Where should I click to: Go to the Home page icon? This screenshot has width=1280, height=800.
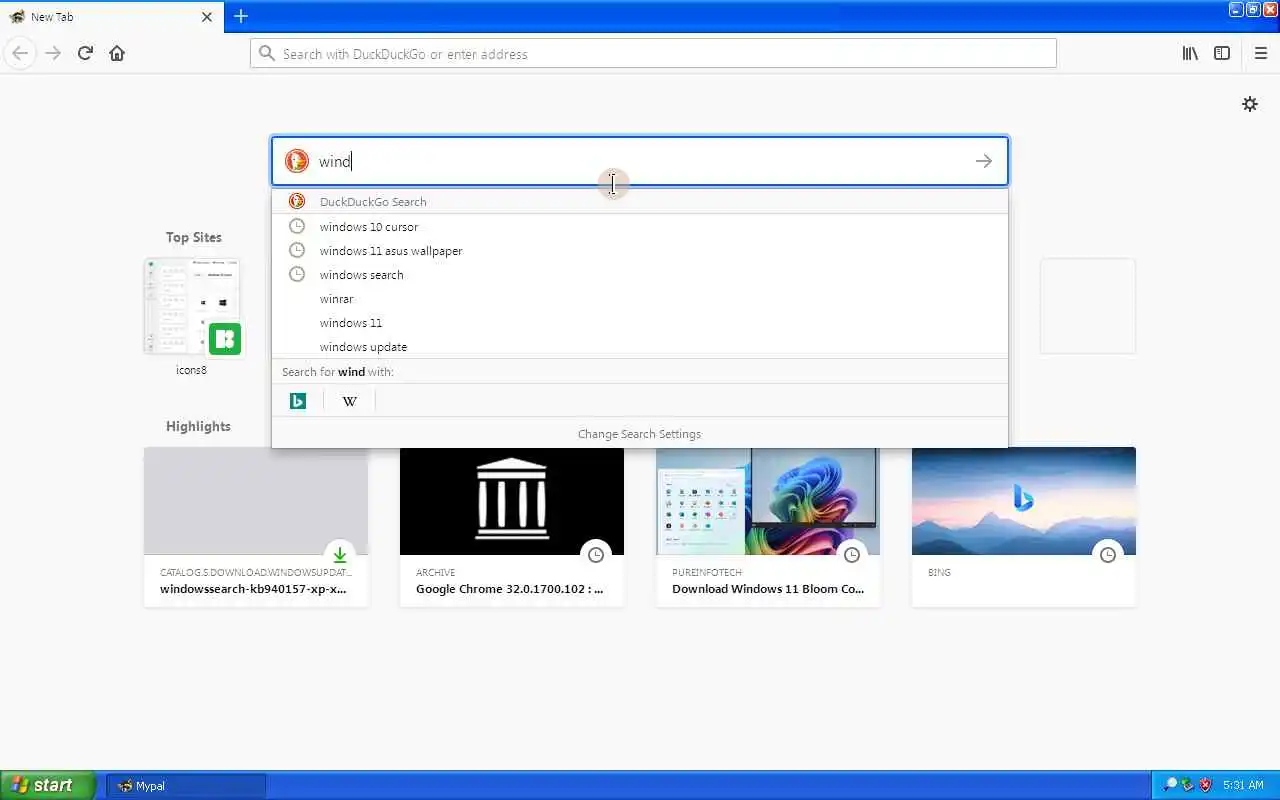click(x=117, y=53)
